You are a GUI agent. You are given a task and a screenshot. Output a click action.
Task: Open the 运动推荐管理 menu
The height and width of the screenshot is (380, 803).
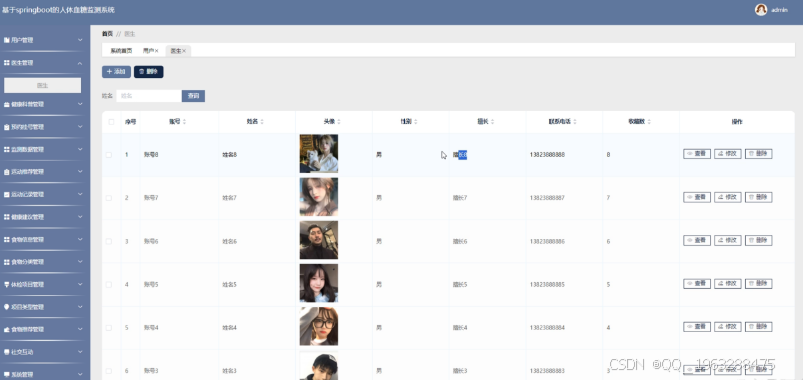[x=43, y=172]
